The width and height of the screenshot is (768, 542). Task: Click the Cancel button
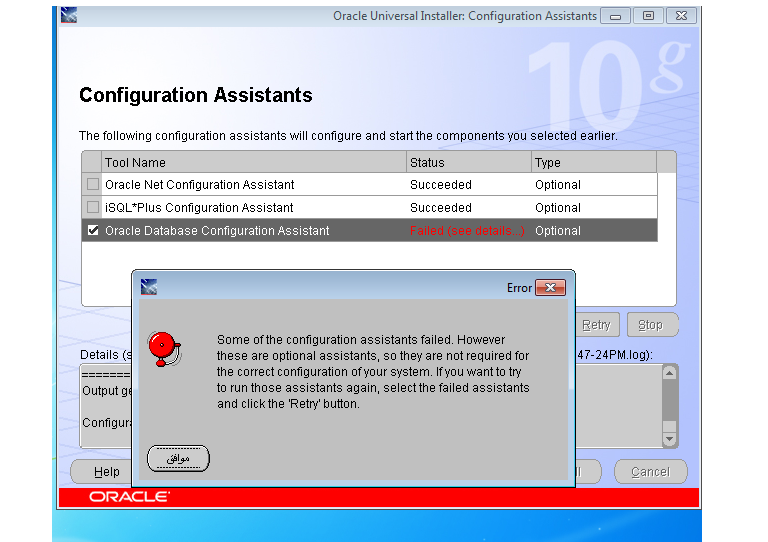click(x=650, y=472)
